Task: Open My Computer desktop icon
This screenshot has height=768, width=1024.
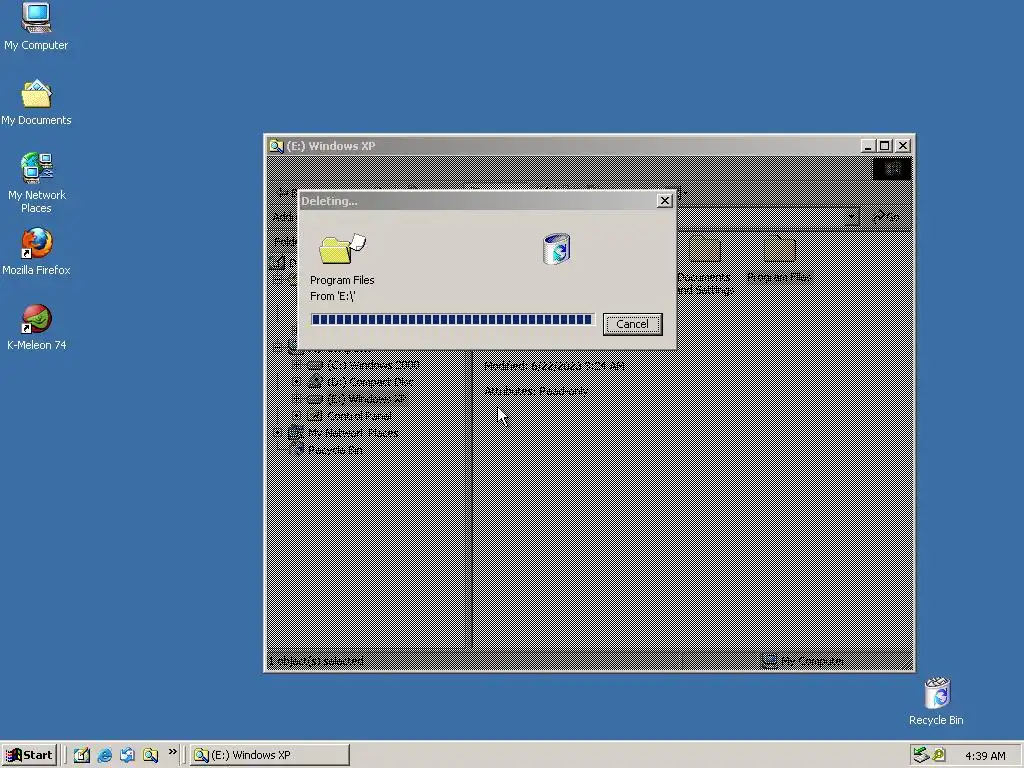Action: coord(36,27)
